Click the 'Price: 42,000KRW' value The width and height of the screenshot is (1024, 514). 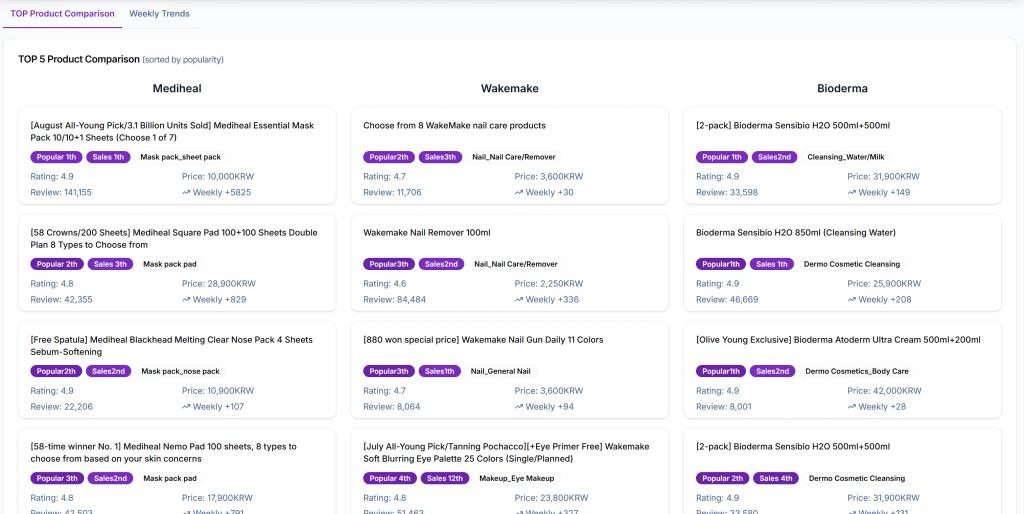pyautogui.click(x=884, y=391)
